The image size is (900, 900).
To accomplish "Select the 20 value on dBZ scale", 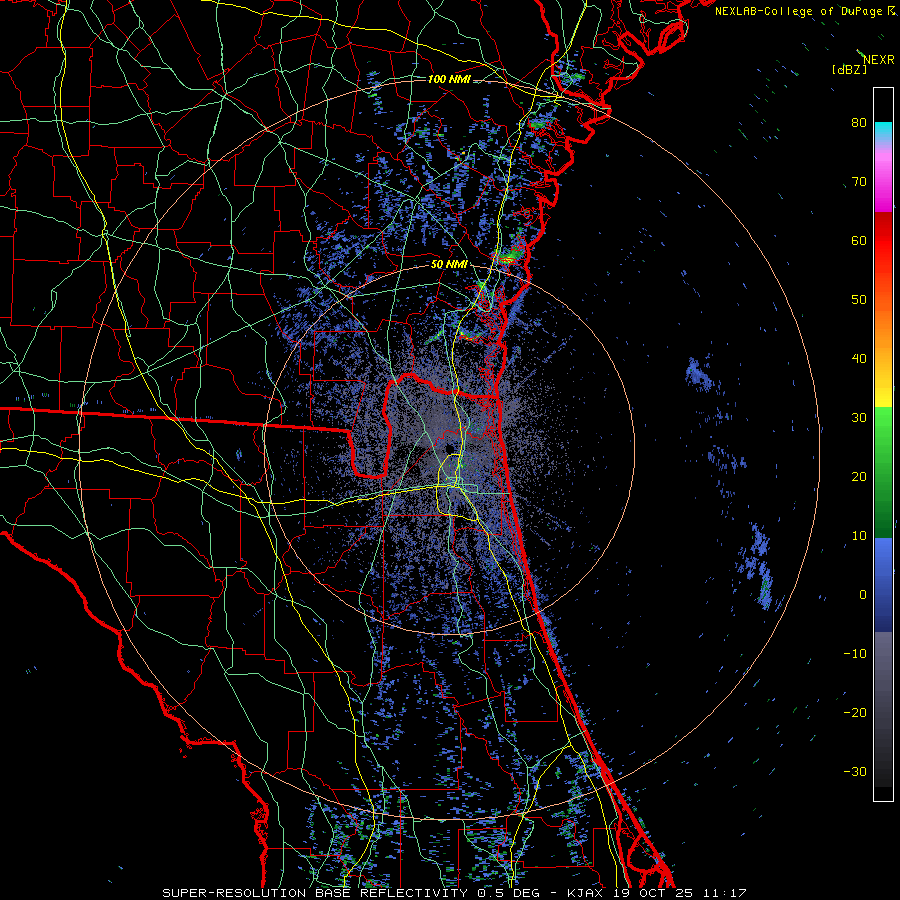I will tap(859, 476).
